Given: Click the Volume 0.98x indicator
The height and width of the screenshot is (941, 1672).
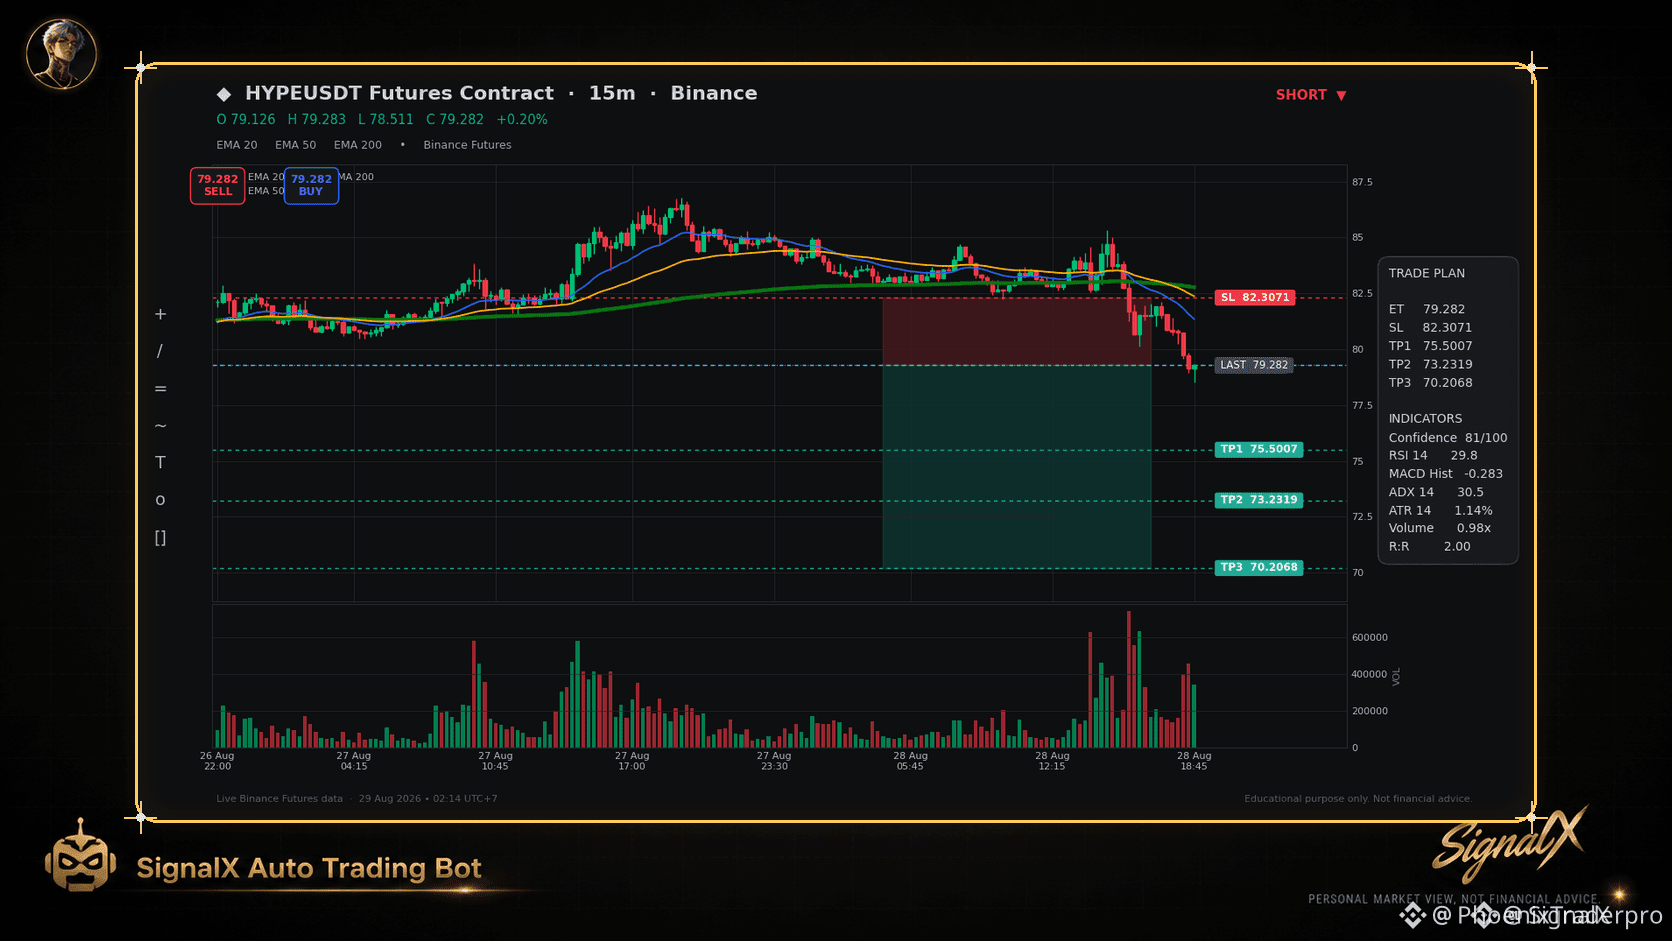Looking at the screenshot, I should (1440, 528).
